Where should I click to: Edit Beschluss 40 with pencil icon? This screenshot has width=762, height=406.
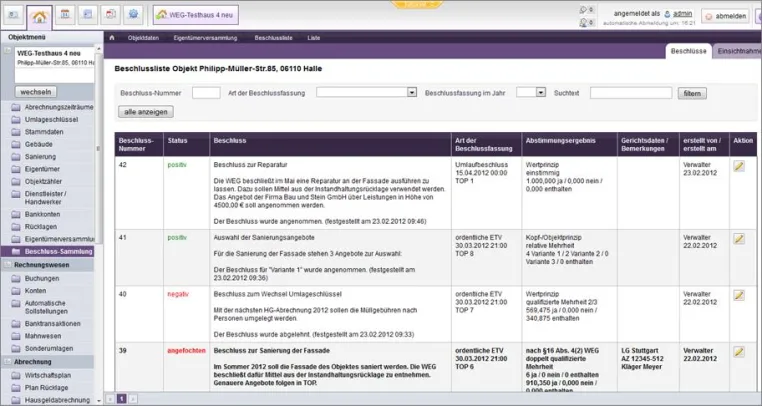coord(739,295)
